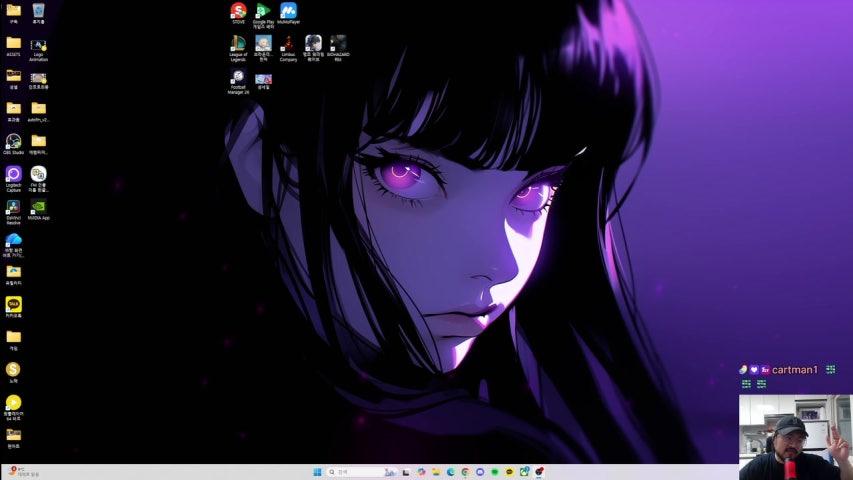Open the MuMuPlayer desktop shortcut
This screenshot has height=480, width=853.
(288, 11)
